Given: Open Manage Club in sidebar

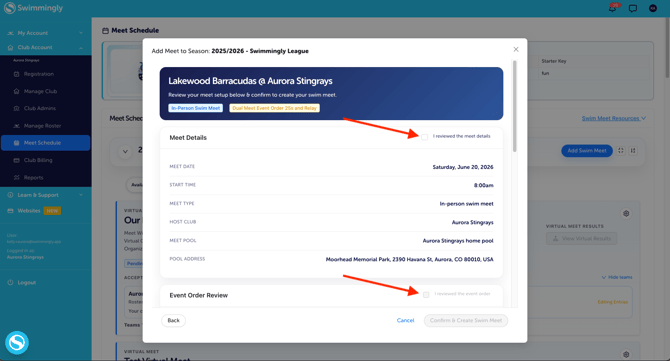Looking at the screenshot, I should pos(40,91).
